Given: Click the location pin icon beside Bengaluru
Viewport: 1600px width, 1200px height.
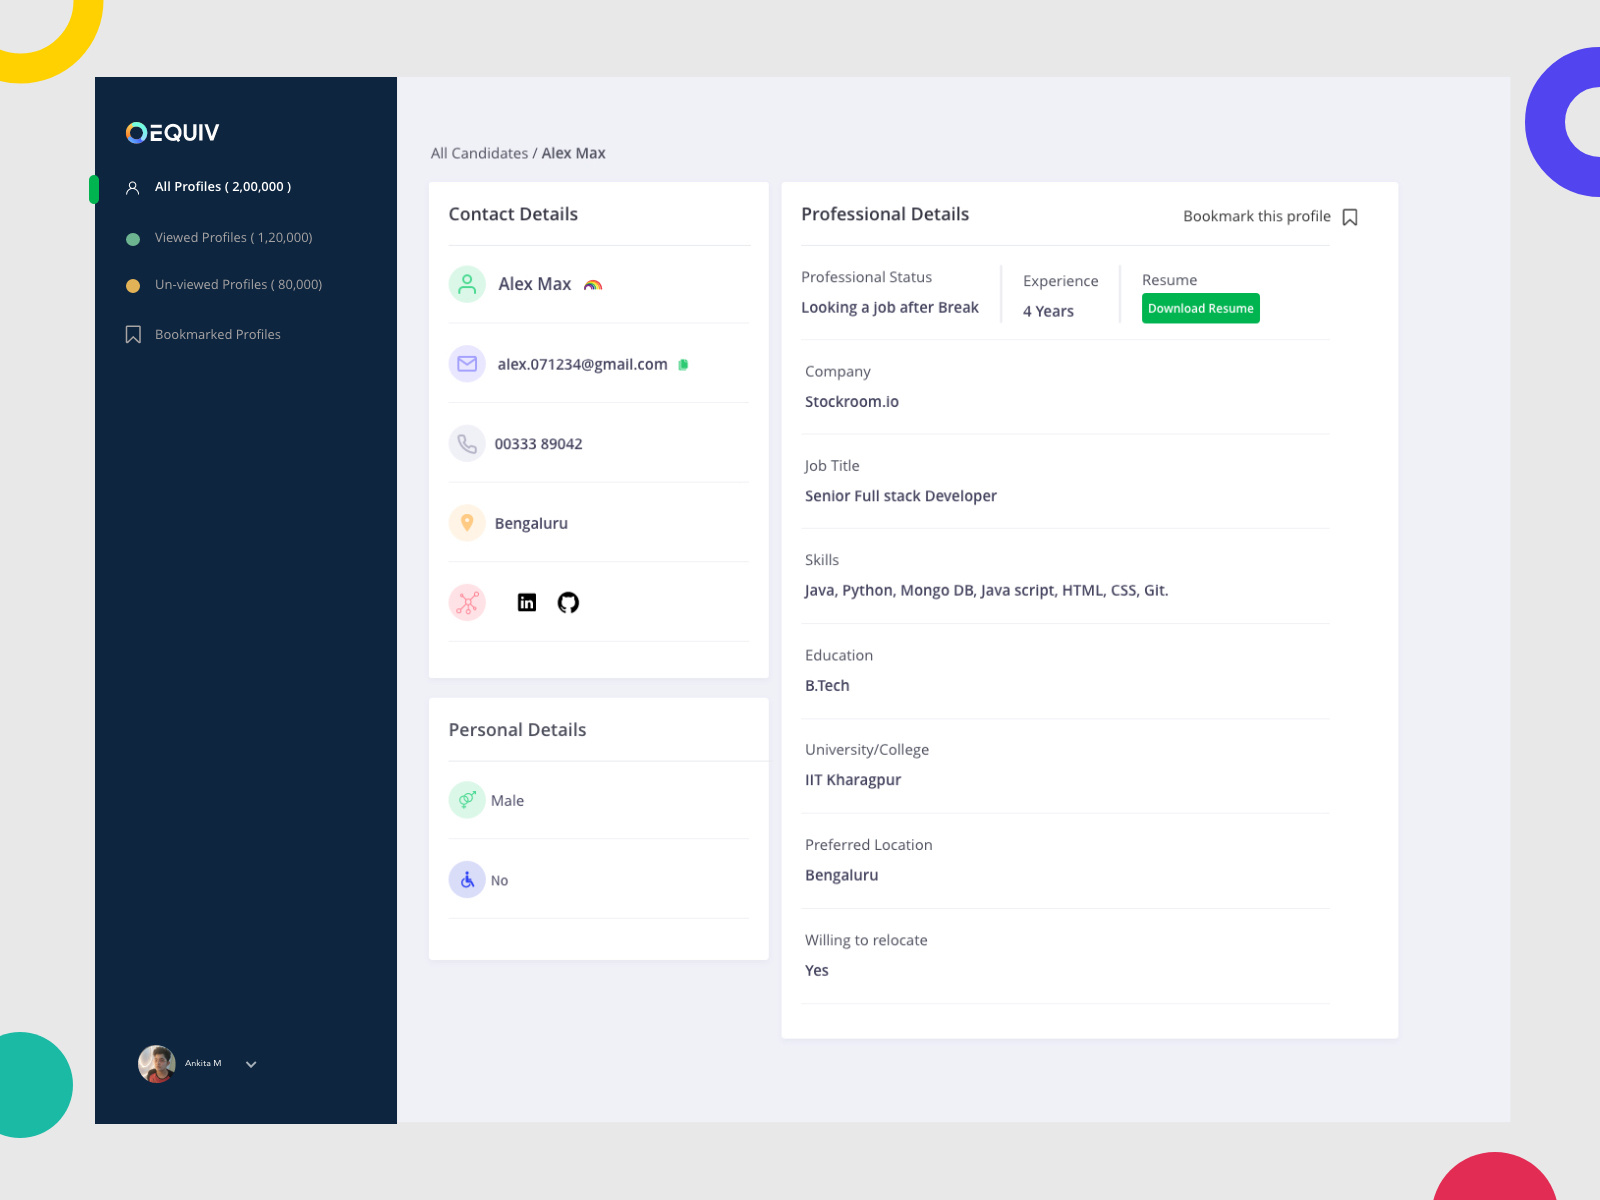Looking at the screenshot, I should click(467, 522).
